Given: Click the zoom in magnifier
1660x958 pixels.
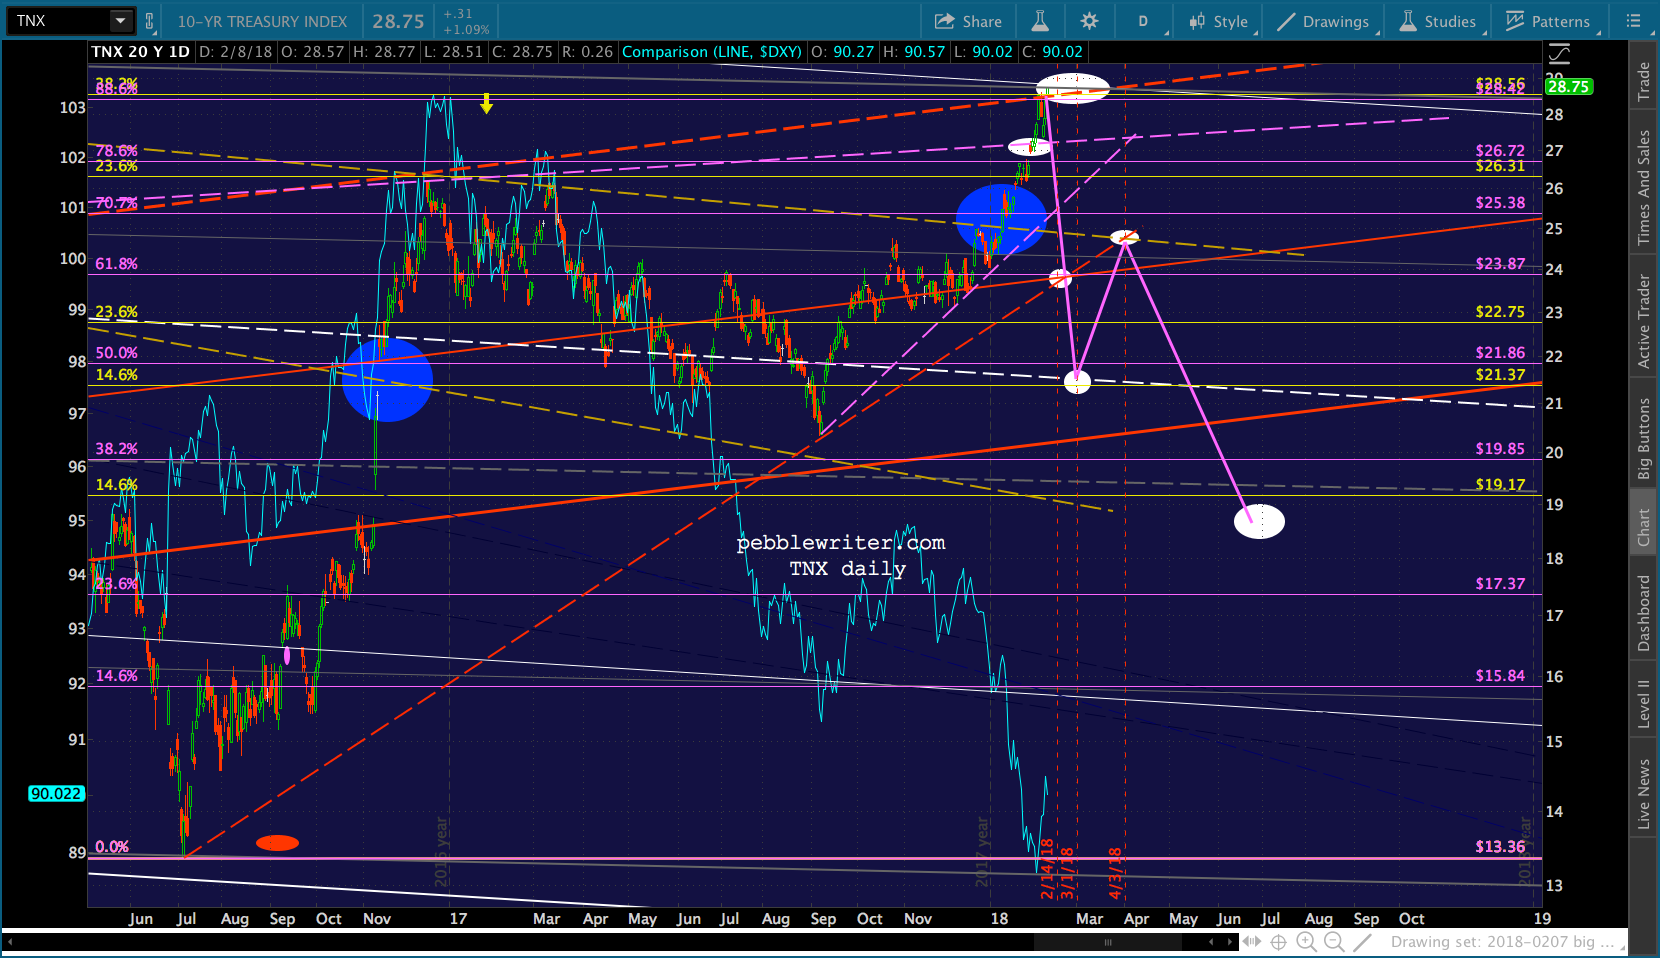Looking at the screenshot, I should point(1306,942).
